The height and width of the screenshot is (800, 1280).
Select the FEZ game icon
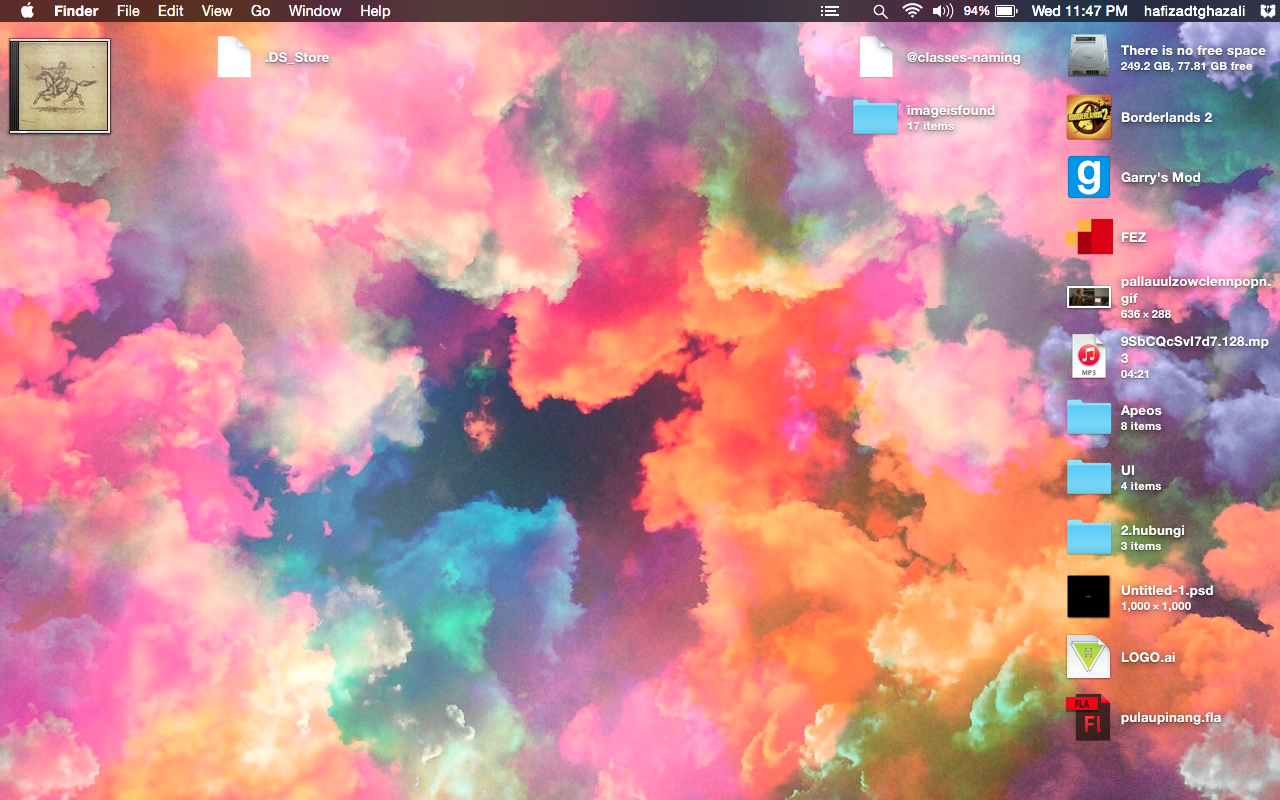(1088, 237)
